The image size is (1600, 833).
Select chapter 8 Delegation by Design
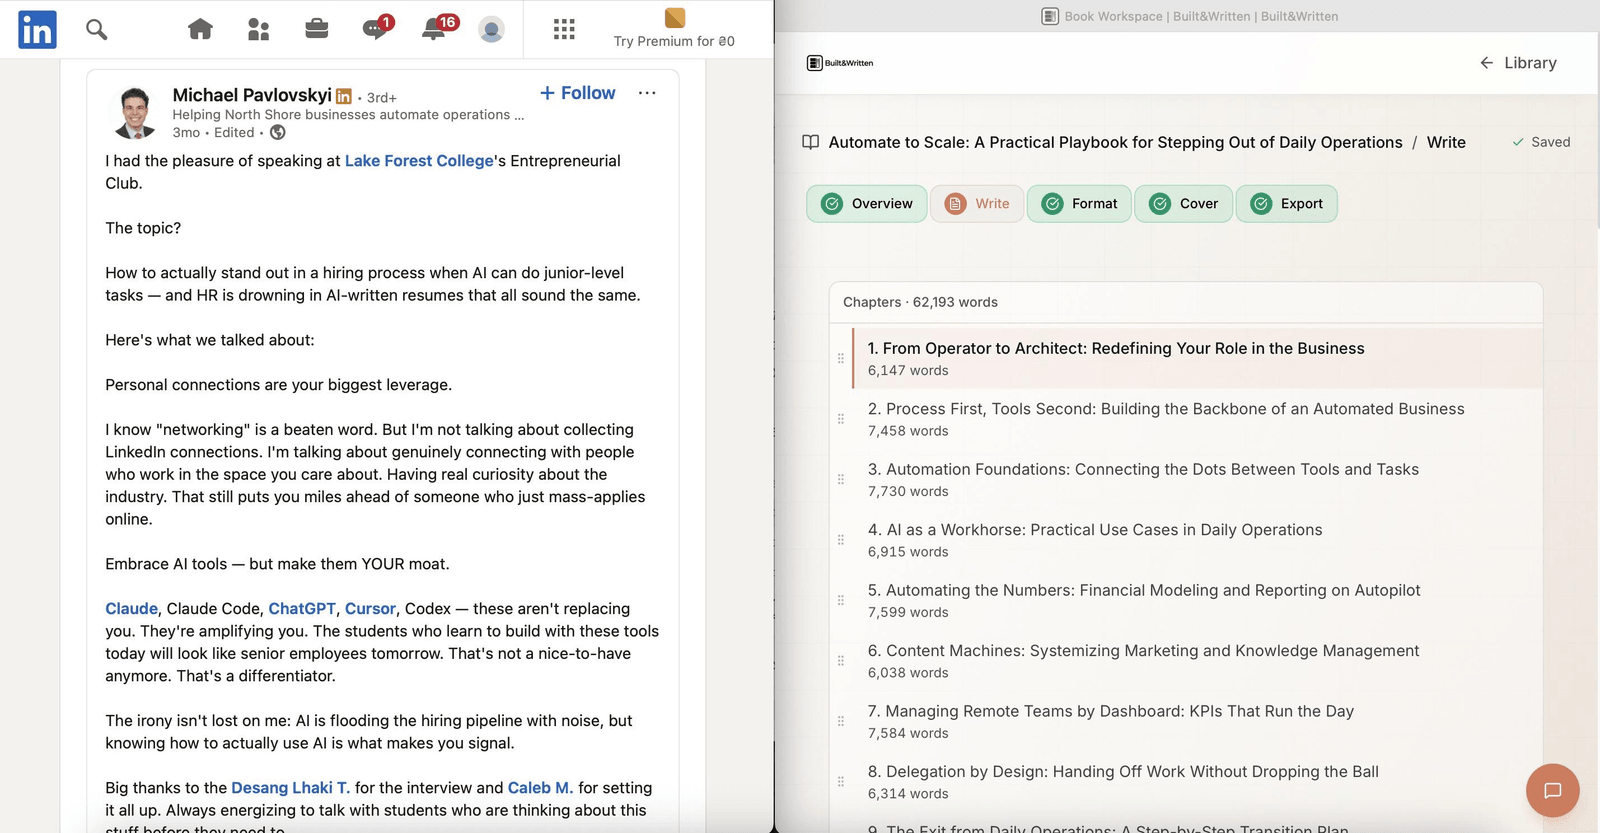tap(1197, 782)
